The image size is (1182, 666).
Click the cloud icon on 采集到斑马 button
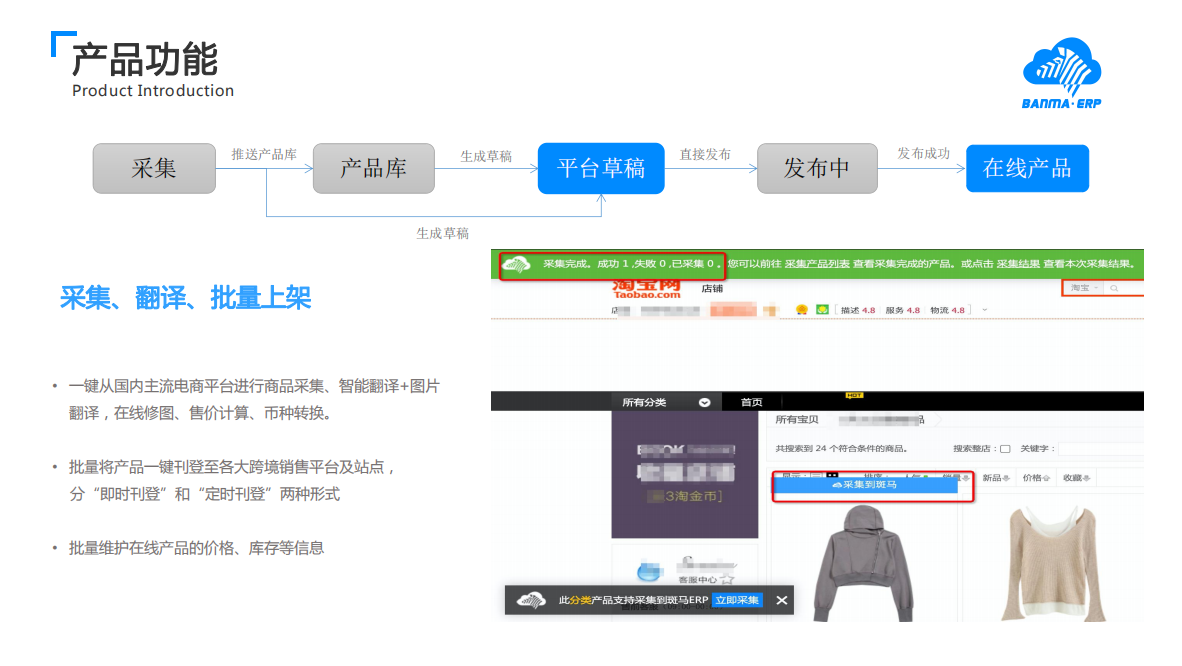836,486
